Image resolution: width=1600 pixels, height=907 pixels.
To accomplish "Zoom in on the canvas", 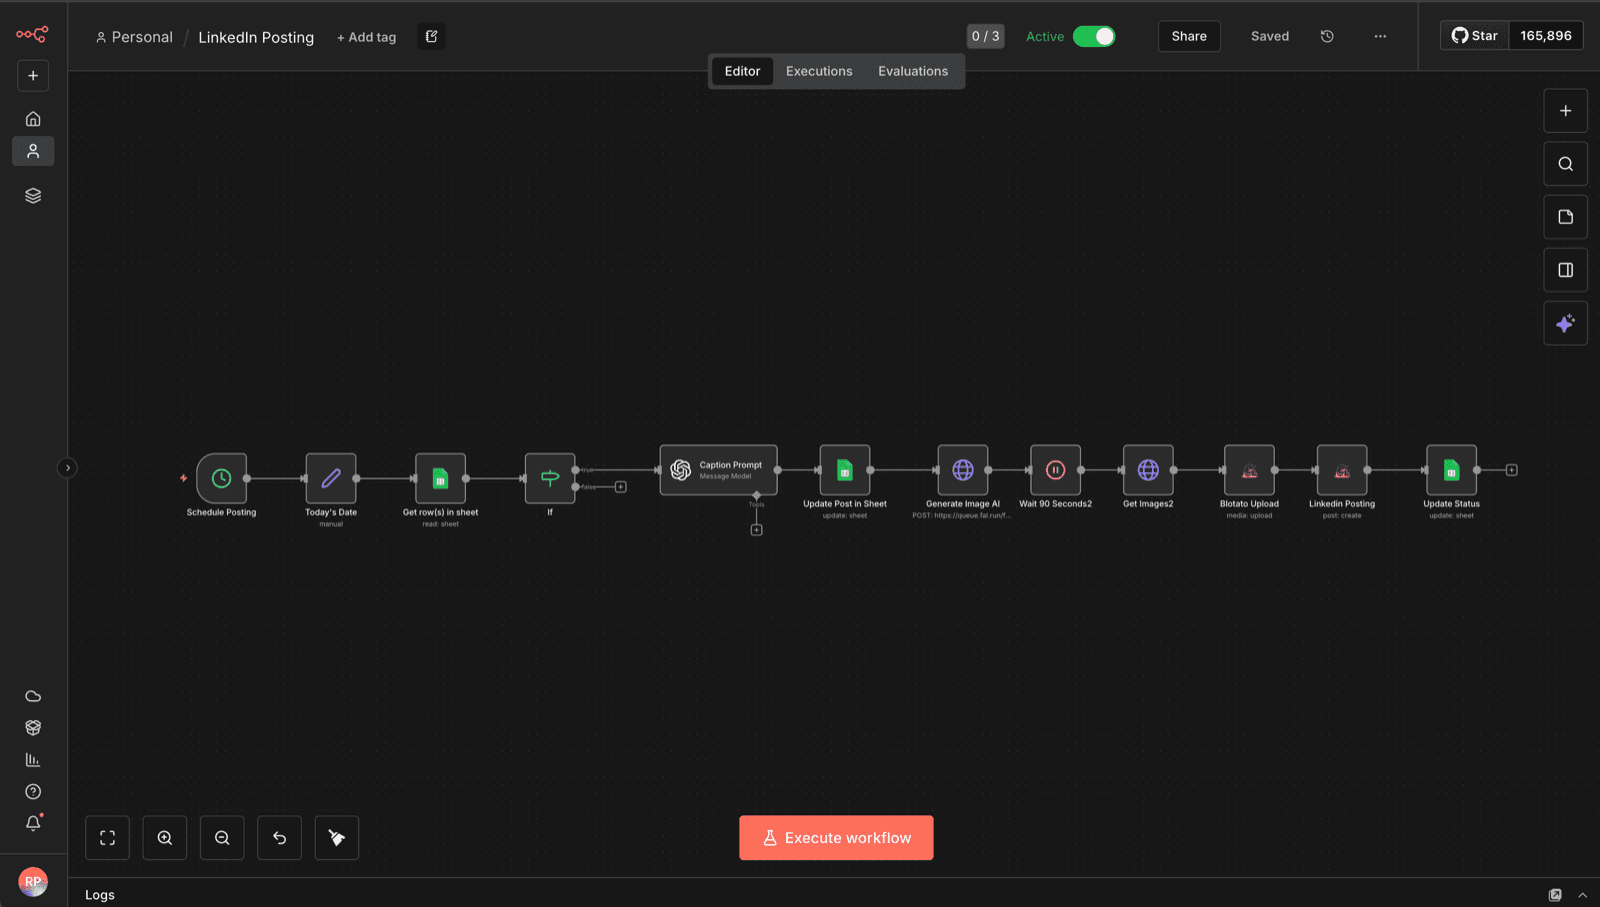I will click(x=165, y=838).
